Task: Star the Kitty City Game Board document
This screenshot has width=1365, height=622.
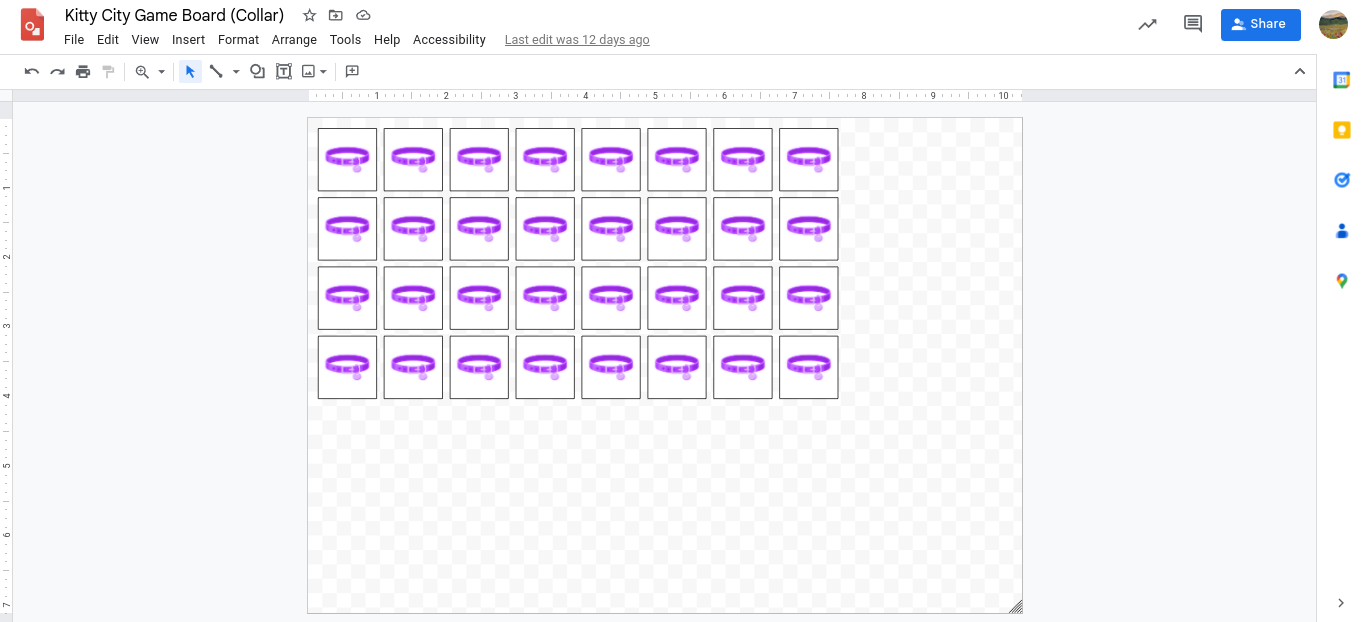Action: (x=309, y=15)
